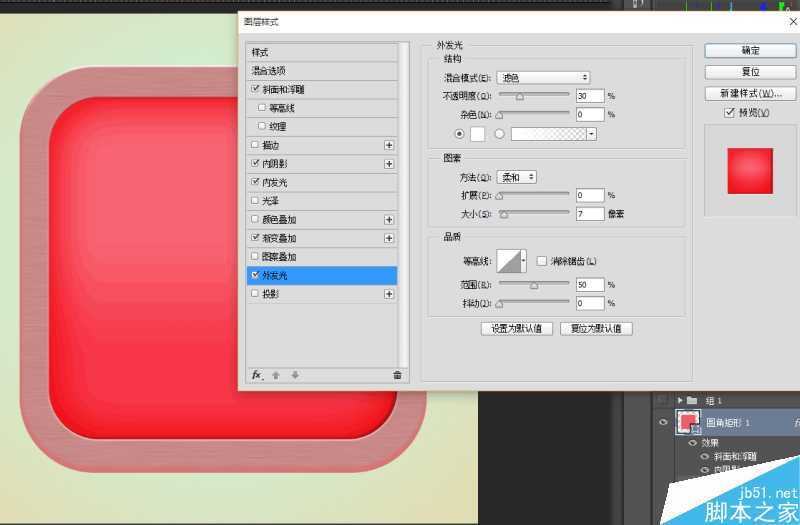Viewport: 800px width, 525px height.
Task: Select the 投影 row label
Action: tap(270, 294)
